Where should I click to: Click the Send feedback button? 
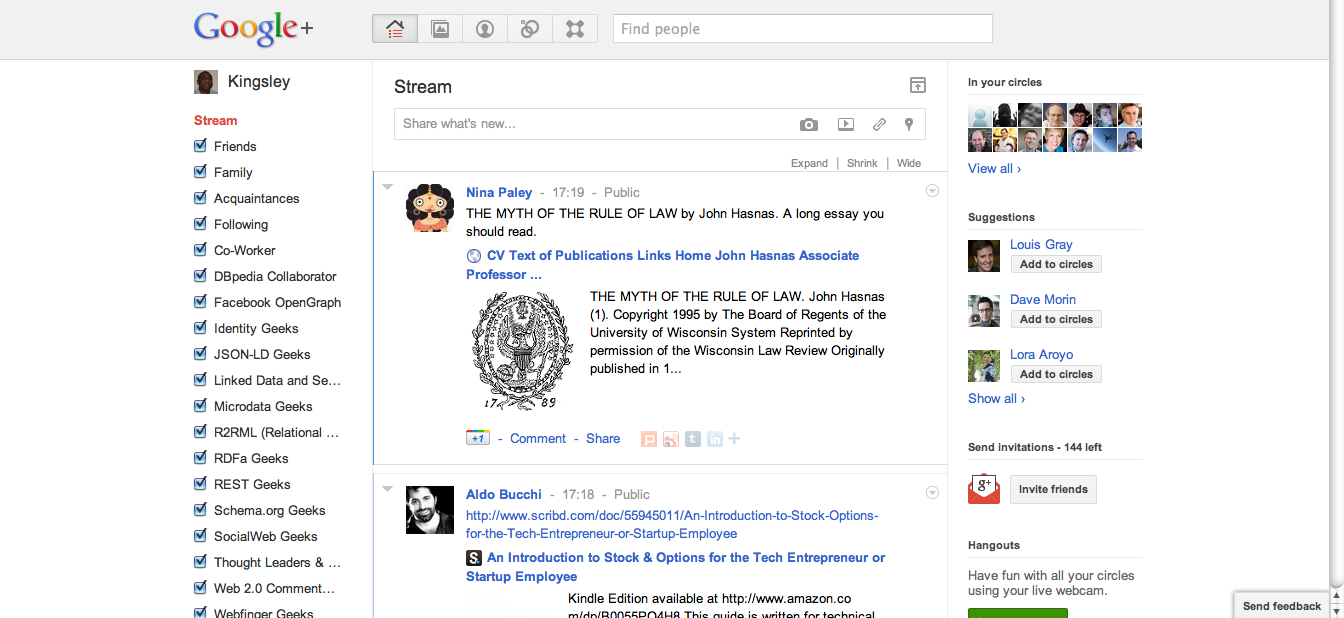[x=1282, y=606]
